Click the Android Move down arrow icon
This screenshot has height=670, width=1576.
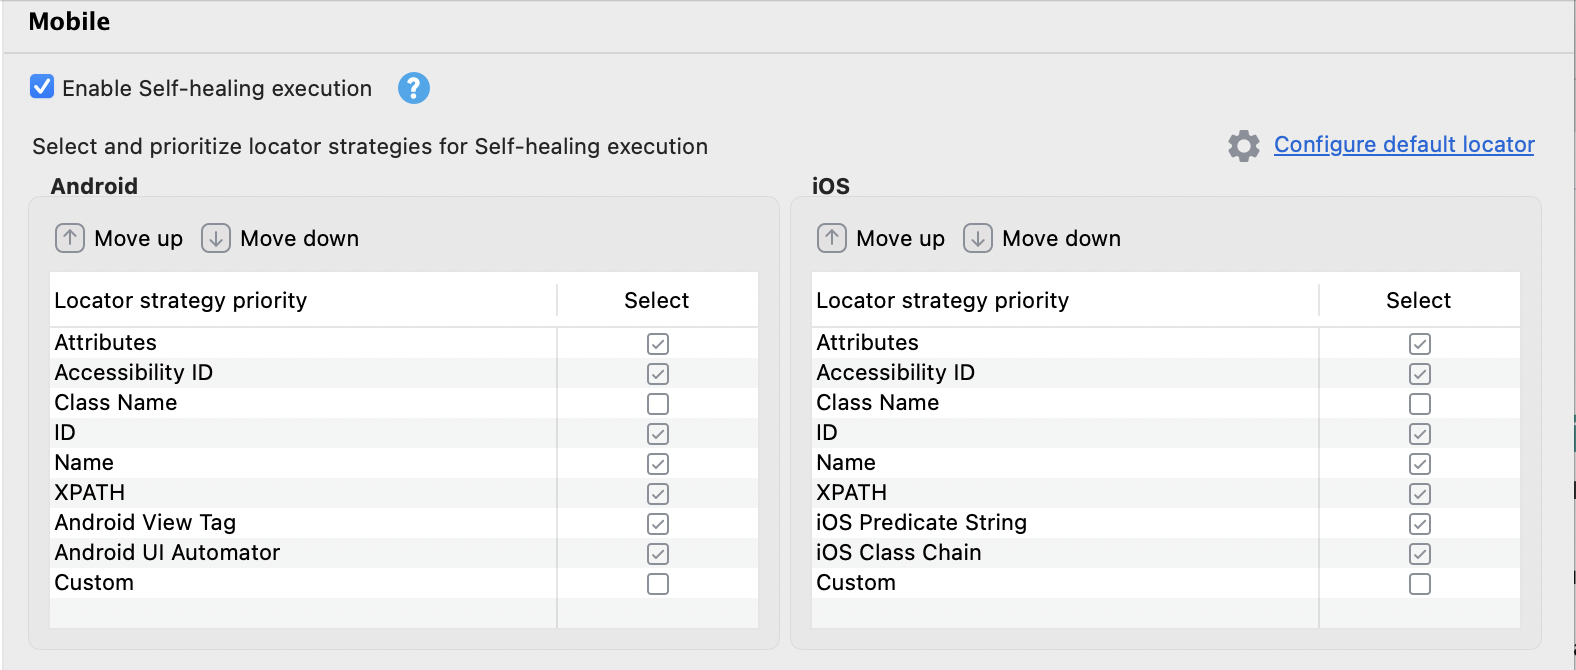coord(216,238)
